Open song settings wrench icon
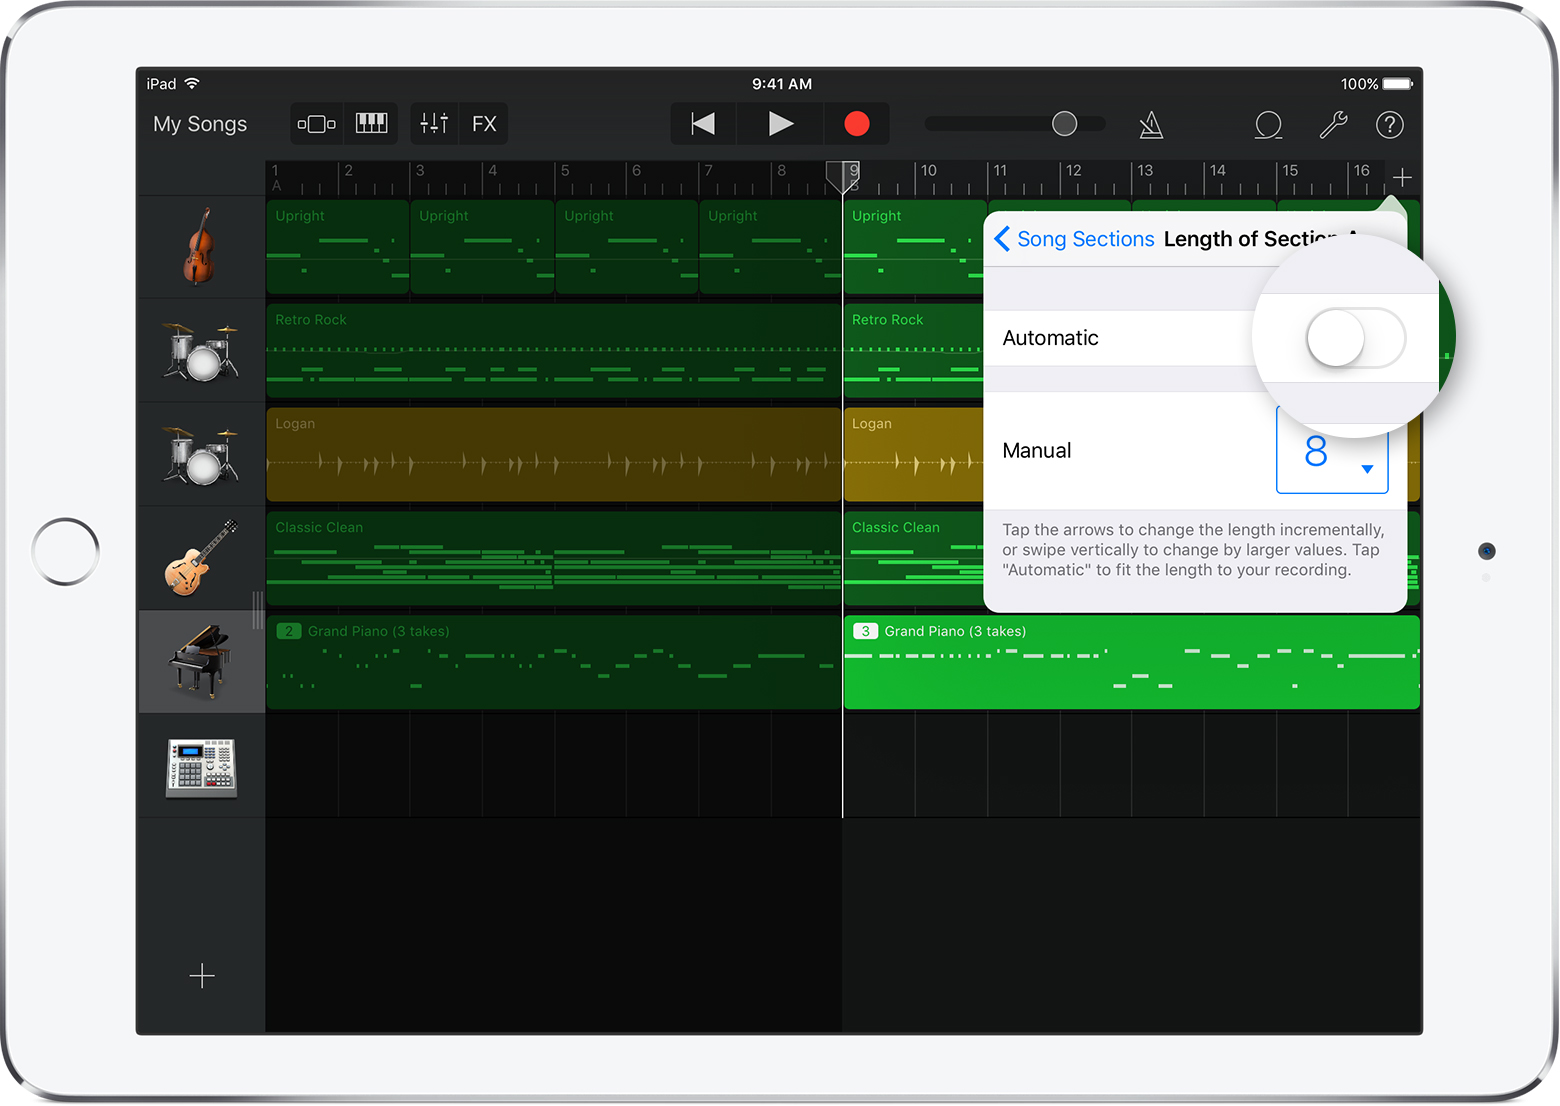The image size is (1560, 1106). [x=1333, y=125]
